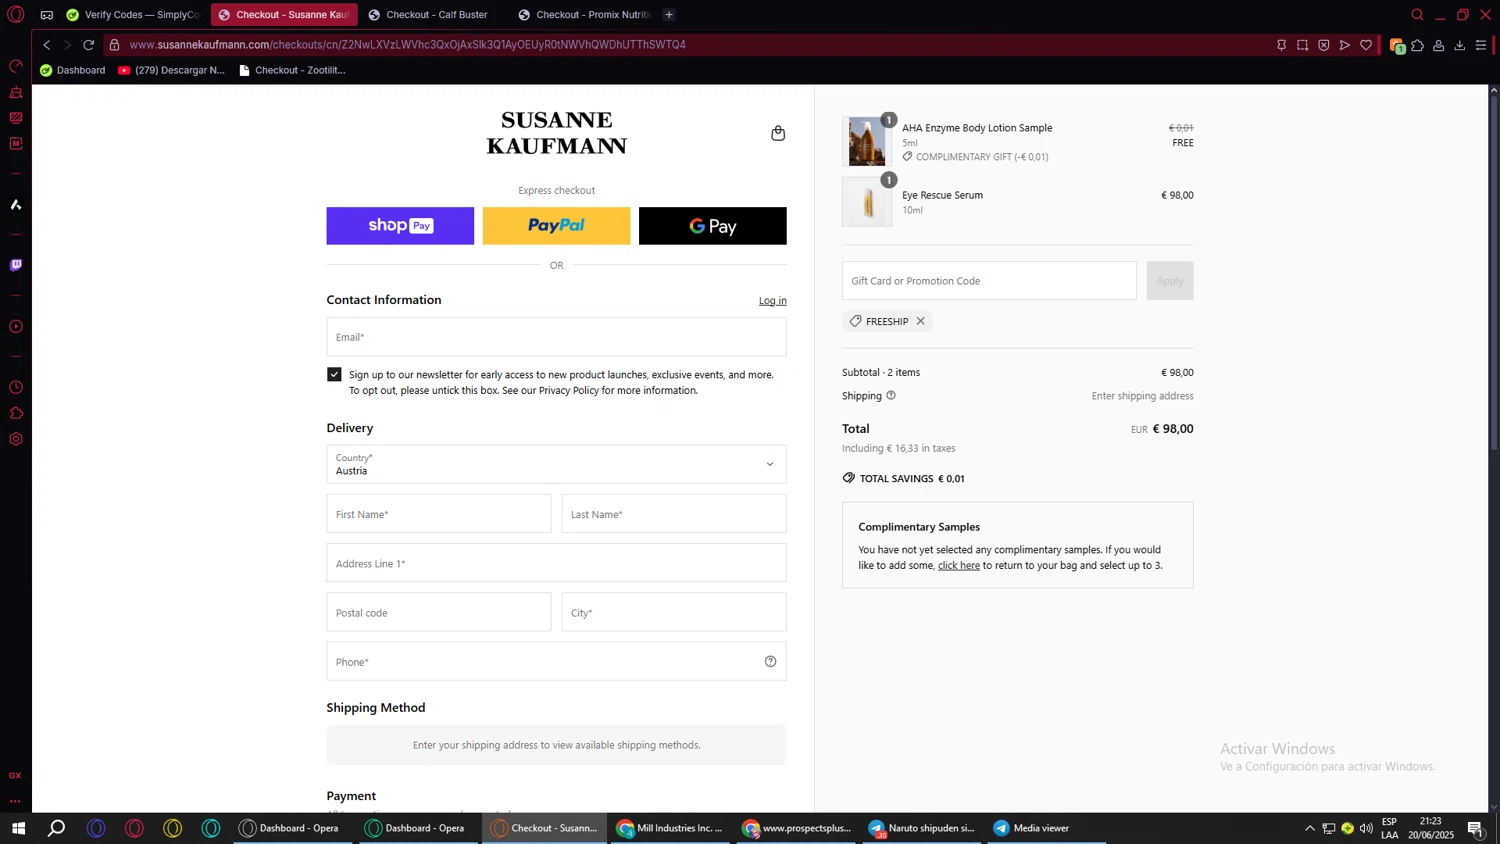Uncheck the newsletter sign-up checkbox
This screenshot has height=844, width=1500.
pyautogui.click(x=334, y=374)
